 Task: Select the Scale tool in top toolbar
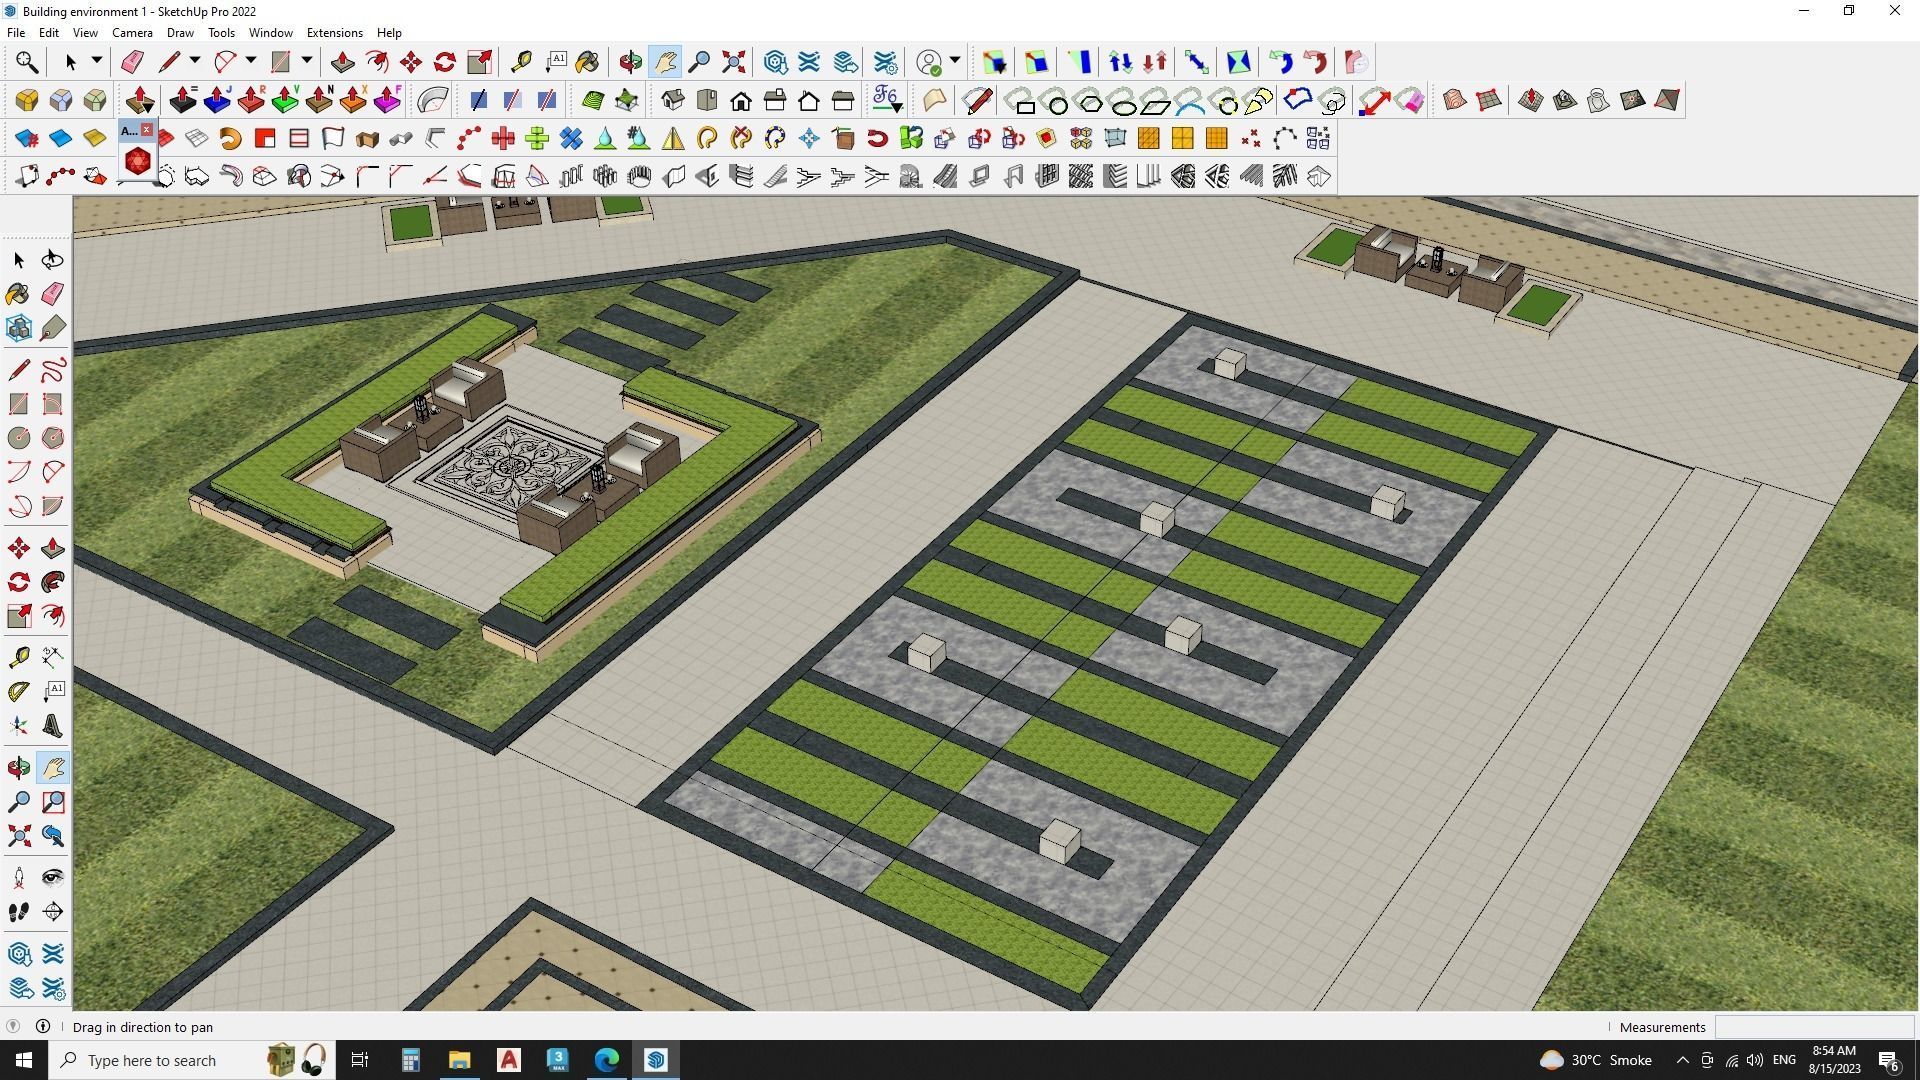pos(479,62)
